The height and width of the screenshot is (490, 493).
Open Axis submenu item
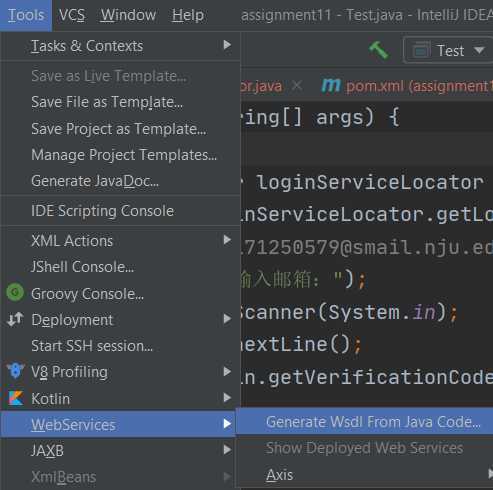pyautogui.click(x=364, y=475)
